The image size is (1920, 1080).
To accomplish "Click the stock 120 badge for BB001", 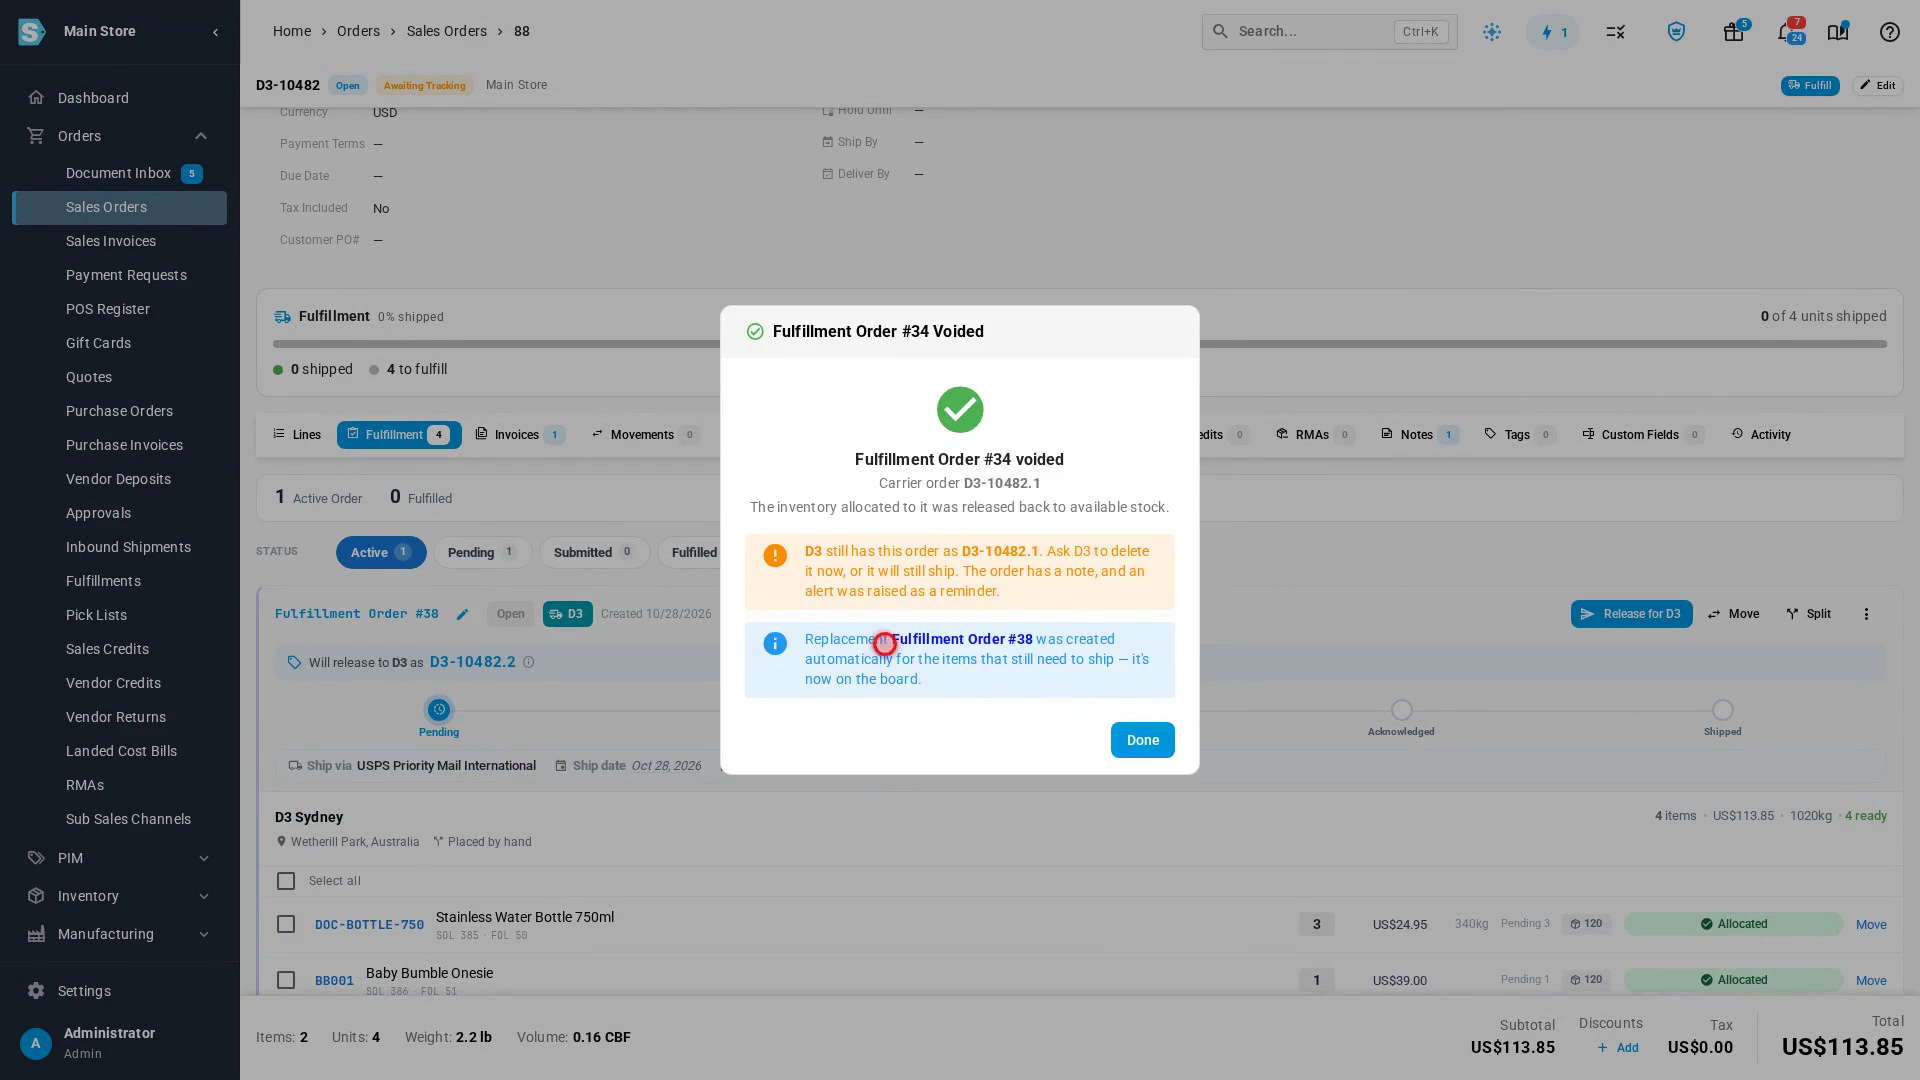I will pyautogui.click(x=1587, y=980).
